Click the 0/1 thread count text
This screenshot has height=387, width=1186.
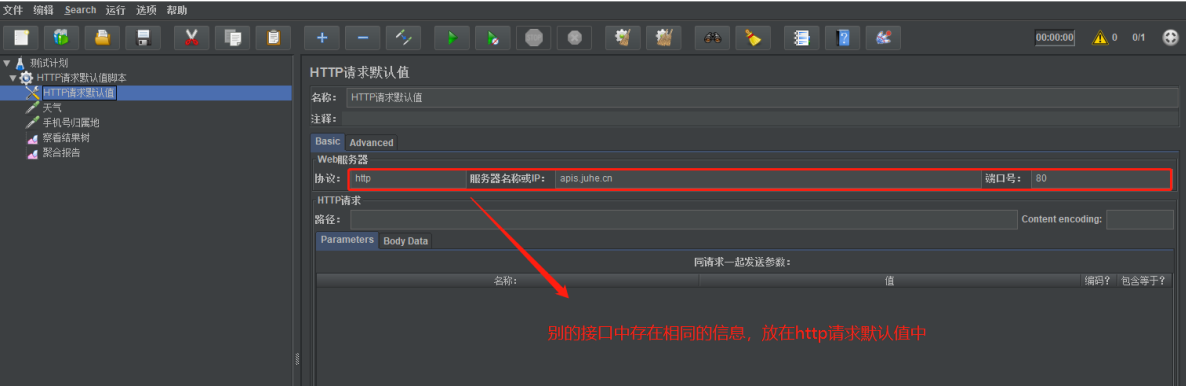(1138, 37)
